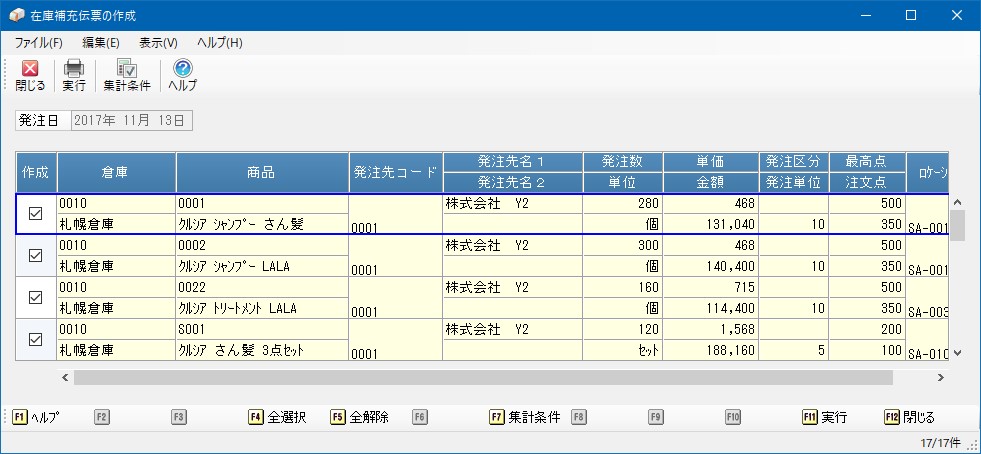Clear all selections with F5 全解除
The image size is (981, 454).
pyautogui.click(x=360, y=417)
